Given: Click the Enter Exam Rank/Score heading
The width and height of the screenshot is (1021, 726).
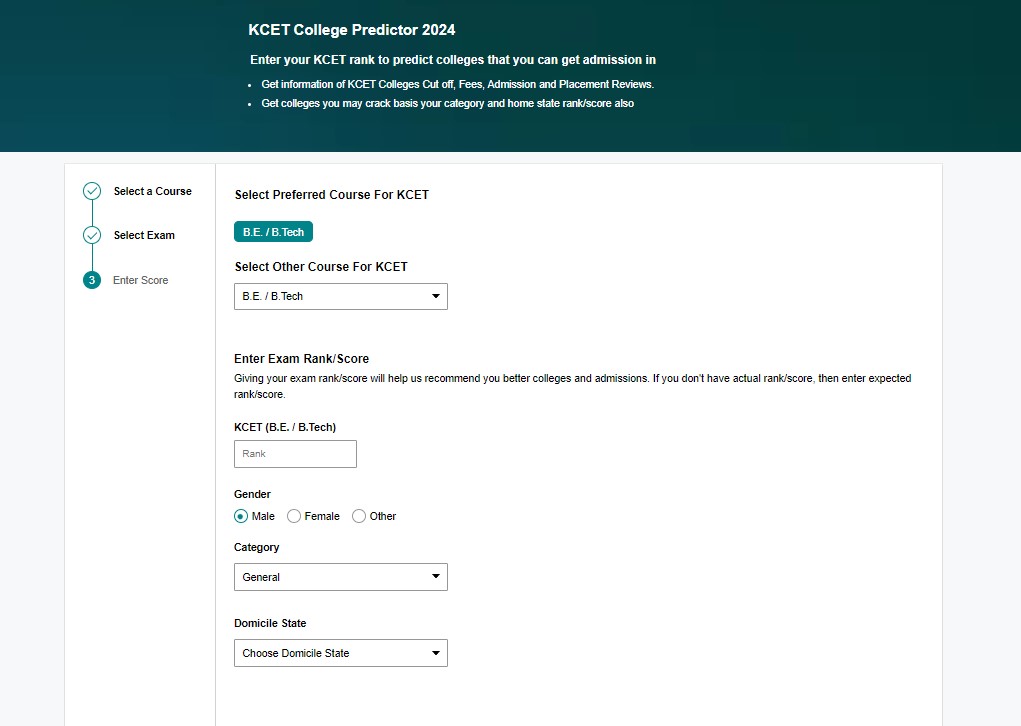Looking at the screenshot, I should pos(301,358).
